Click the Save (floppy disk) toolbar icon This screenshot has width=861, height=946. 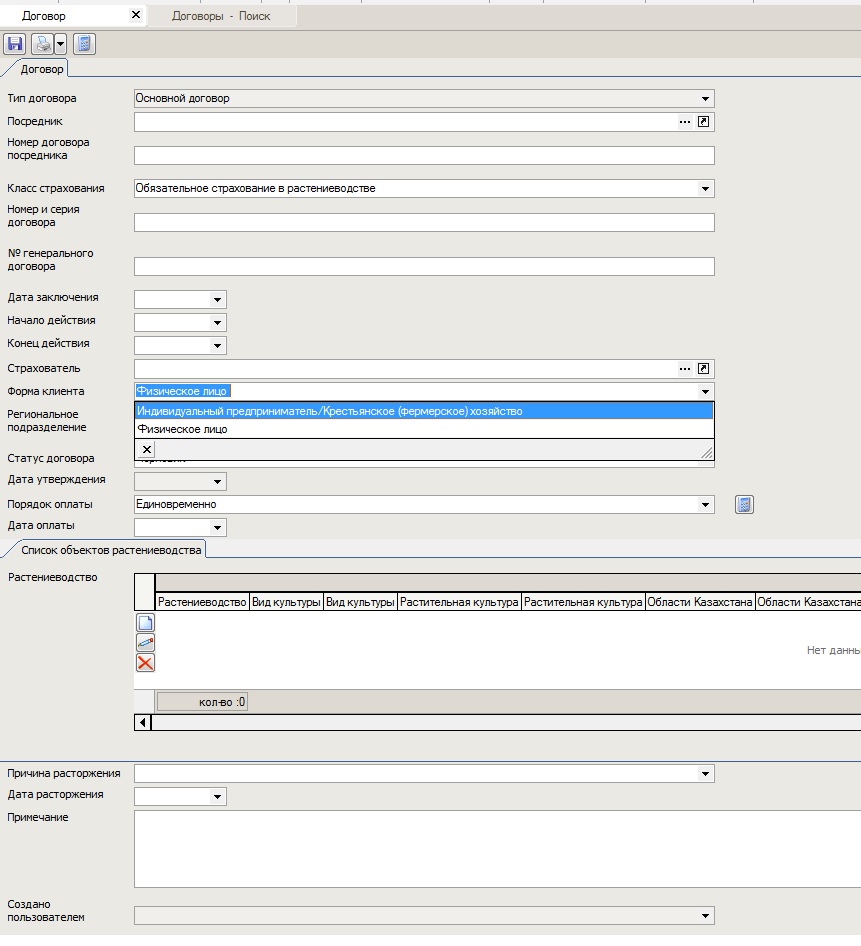(14, 44)
